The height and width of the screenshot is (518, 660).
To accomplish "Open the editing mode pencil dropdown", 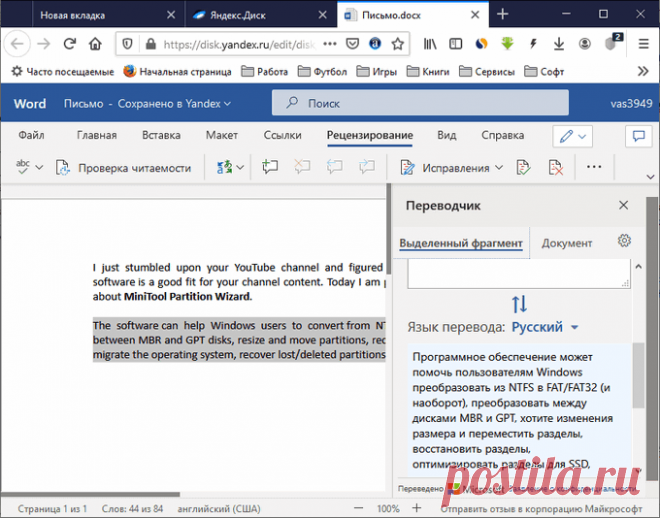I will point(572,136).
